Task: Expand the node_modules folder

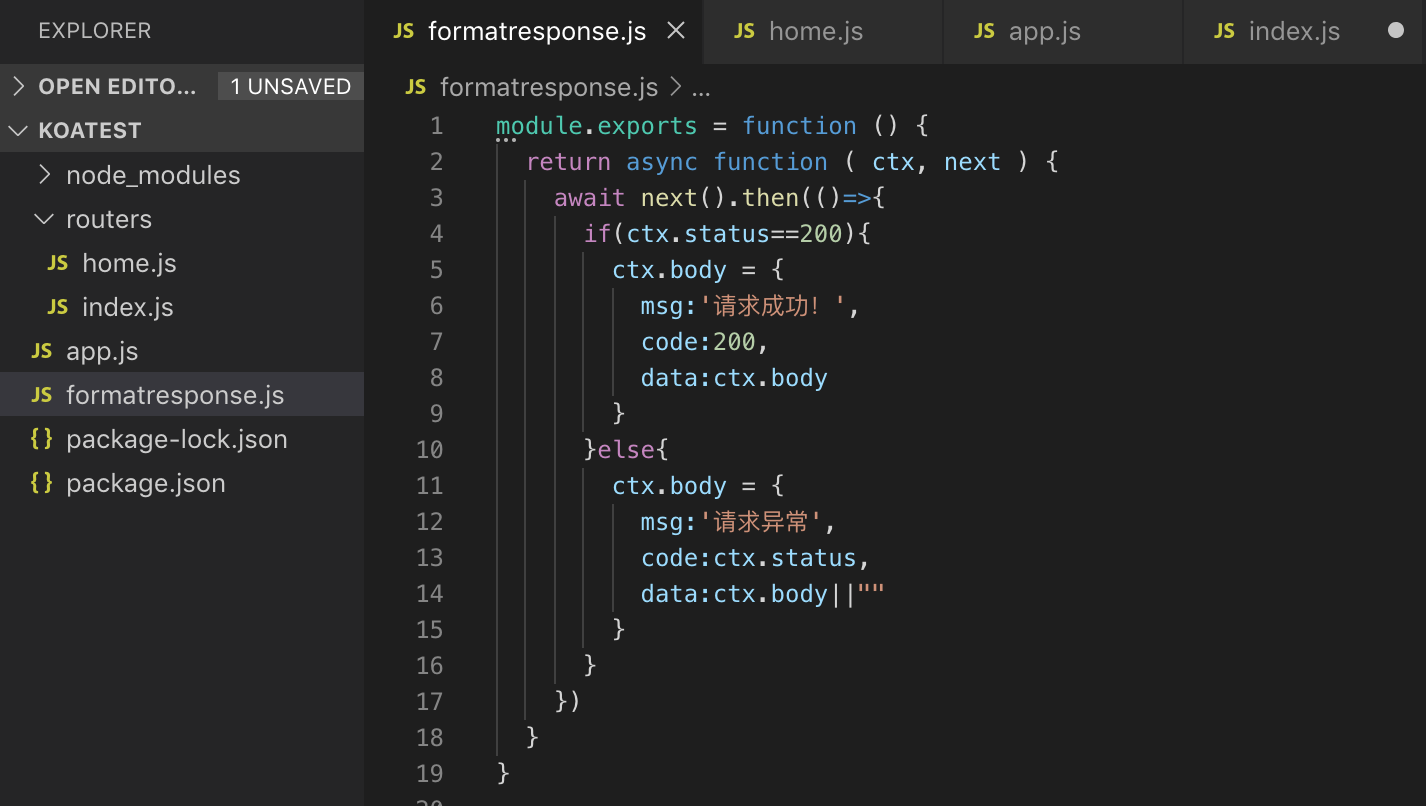Action: point(44,175)
